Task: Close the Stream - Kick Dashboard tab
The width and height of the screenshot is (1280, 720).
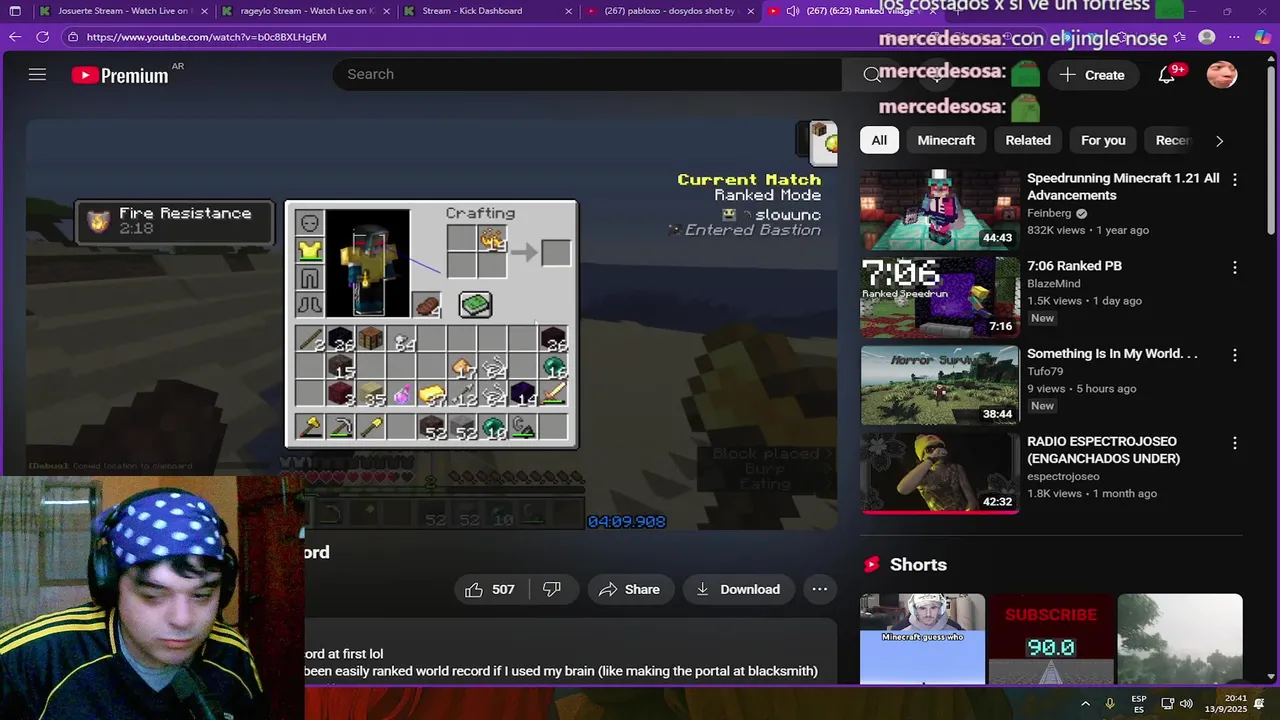Action: click(569, 11)
